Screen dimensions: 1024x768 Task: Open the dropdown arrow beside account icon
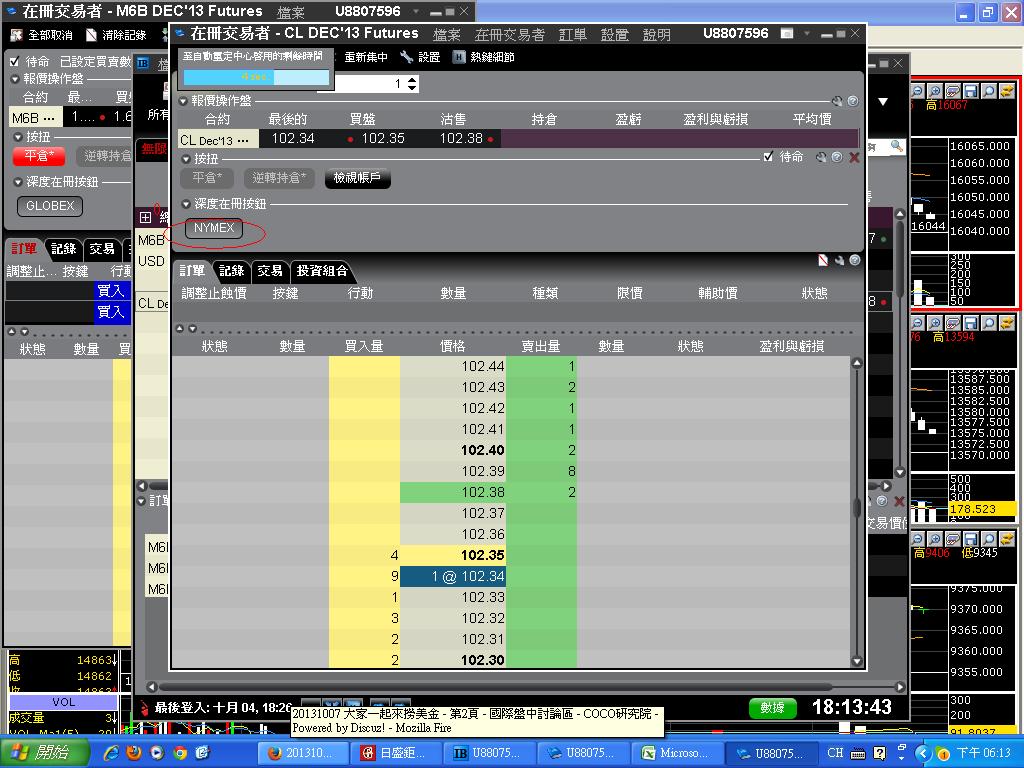tap(807, 33)
